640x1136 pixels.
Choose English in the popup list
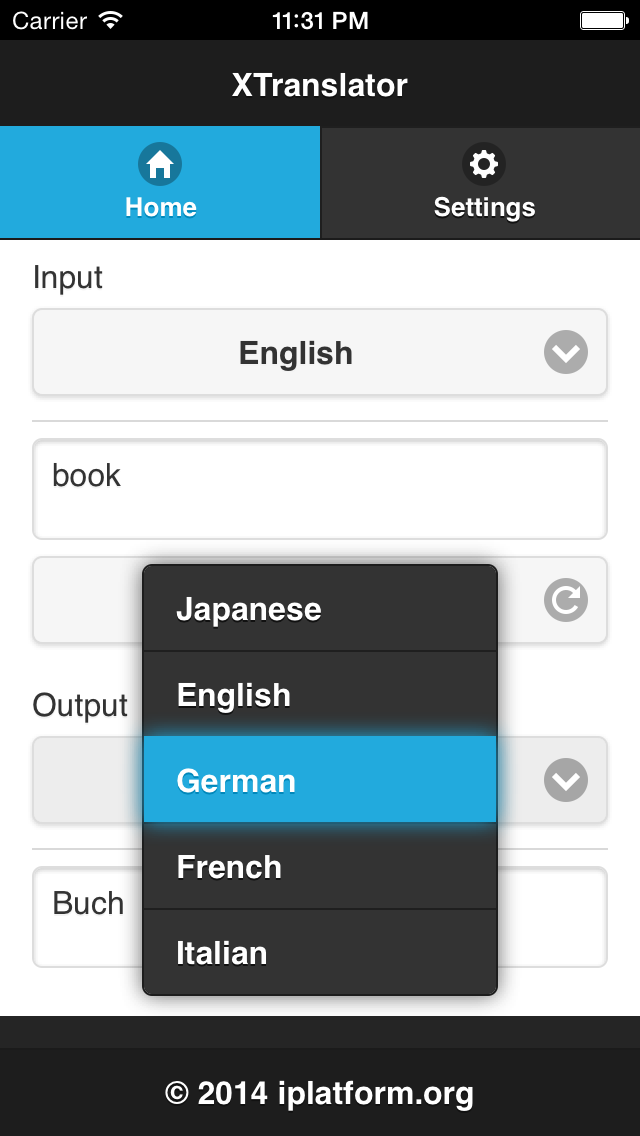click(x=320, y=694)
